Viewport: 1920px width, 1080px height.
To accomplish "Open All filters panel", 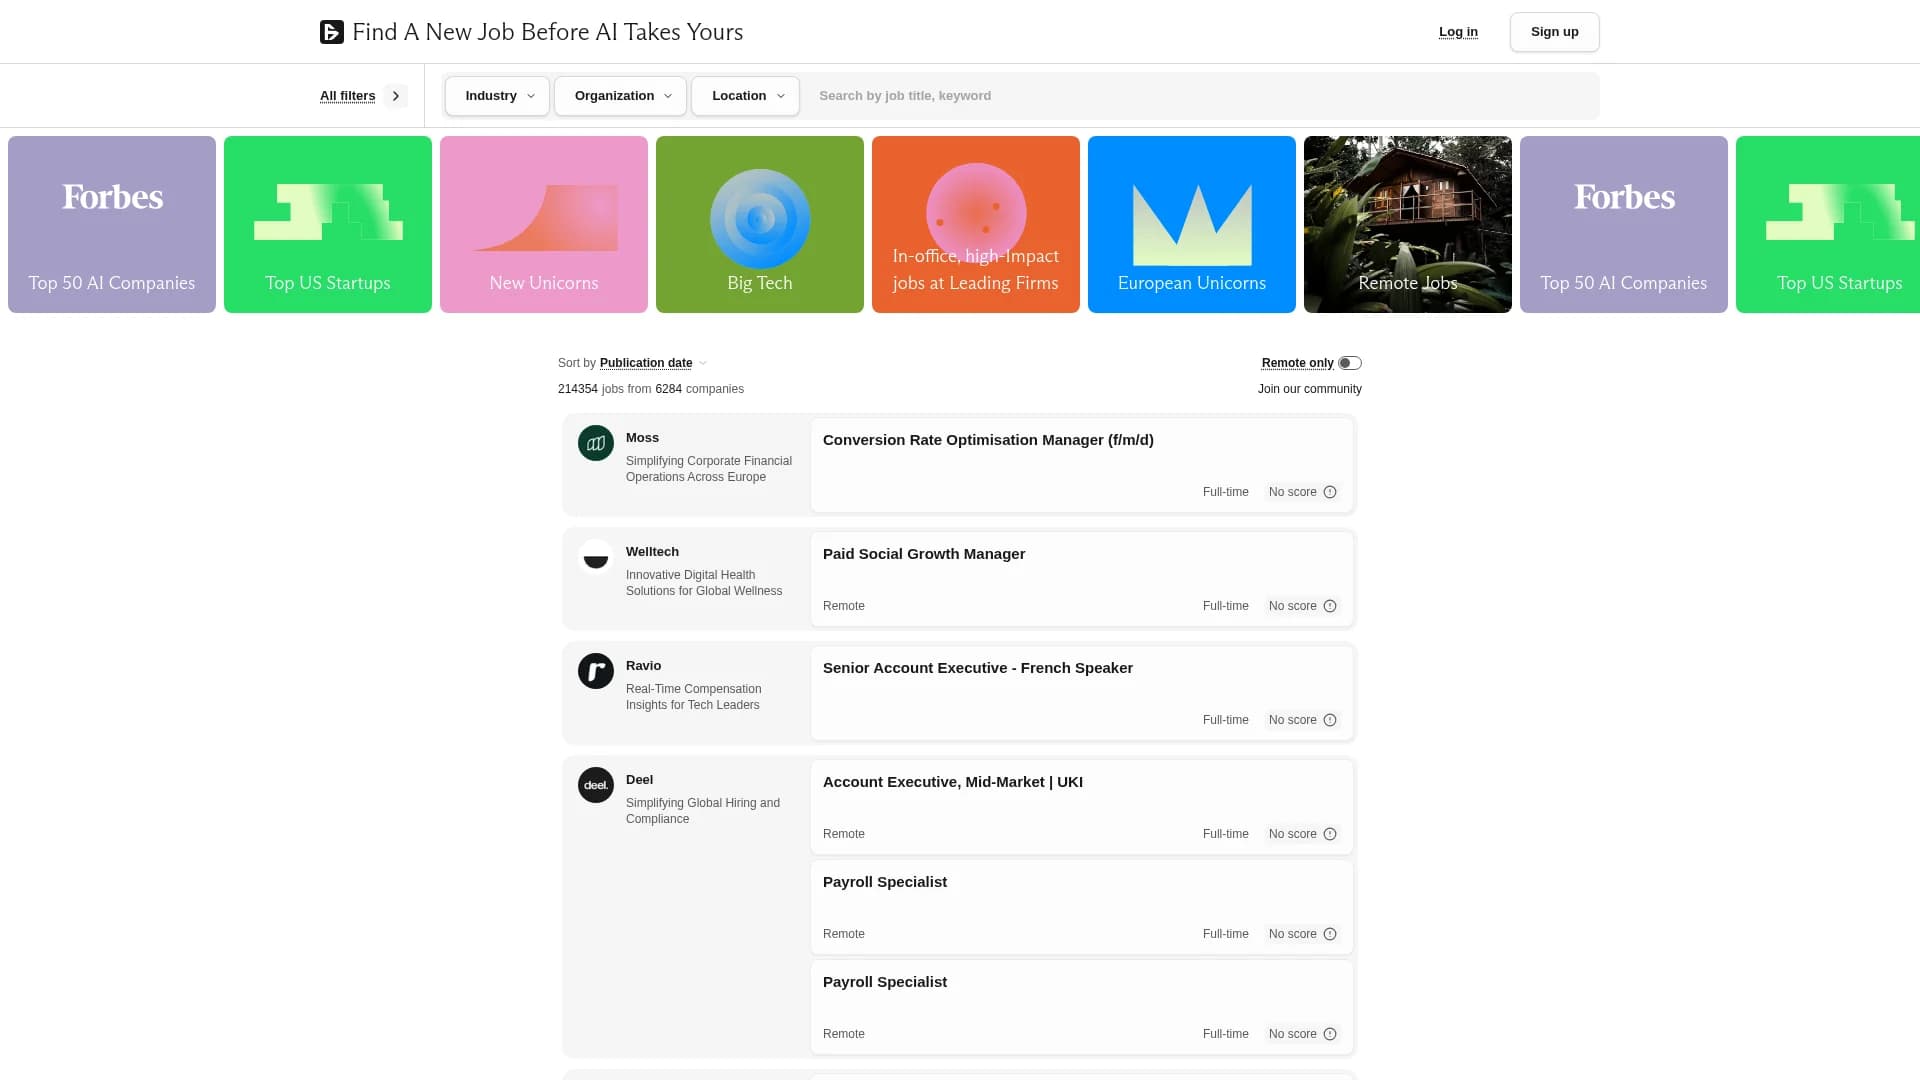I will pyautogui.click(x=347, y=96).
